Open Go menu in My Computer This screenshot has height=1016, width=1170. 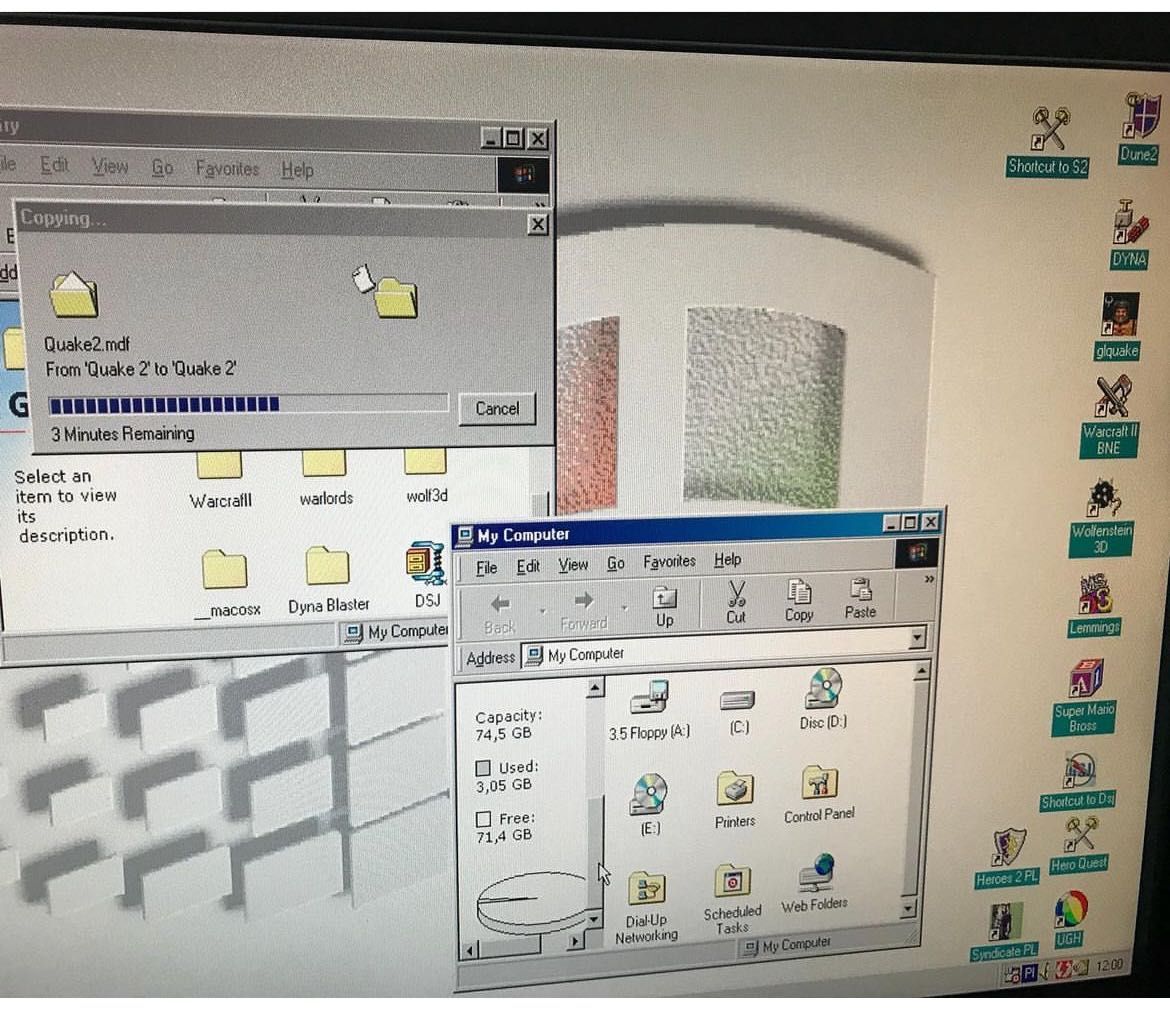coord(616,563)
